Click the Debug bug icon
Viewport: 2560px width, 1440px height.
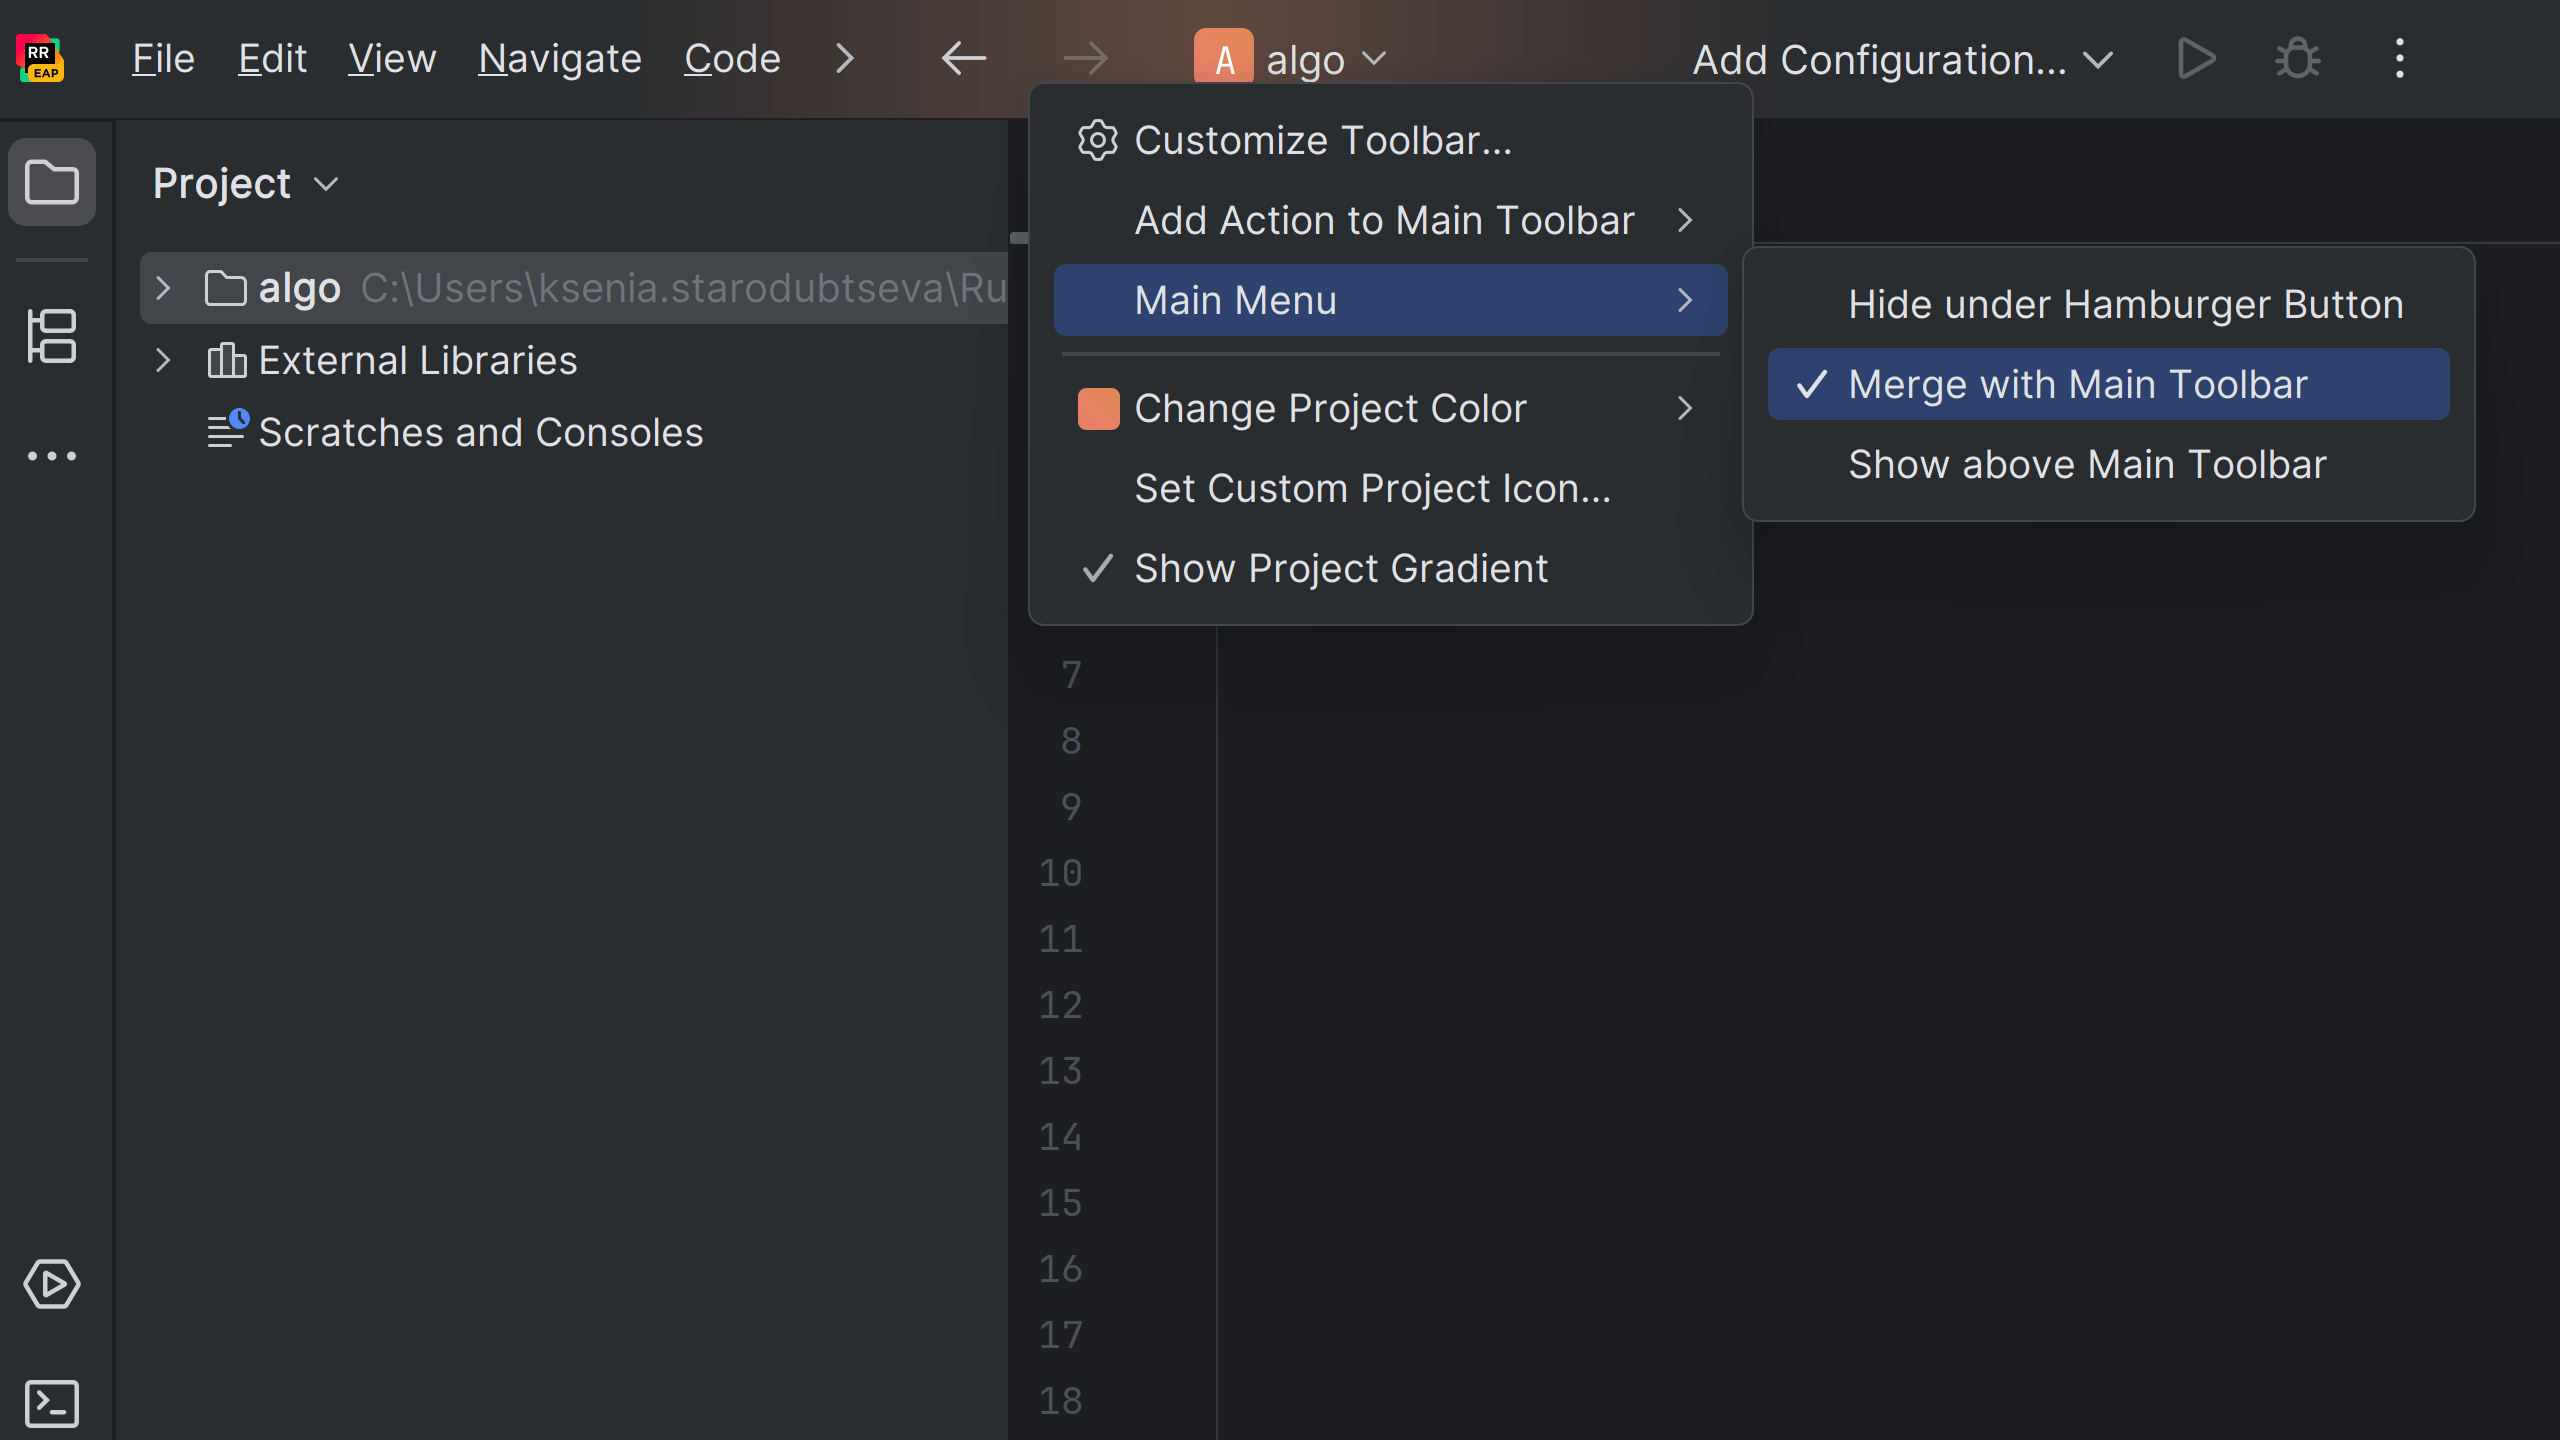(x=2297, y=59)
